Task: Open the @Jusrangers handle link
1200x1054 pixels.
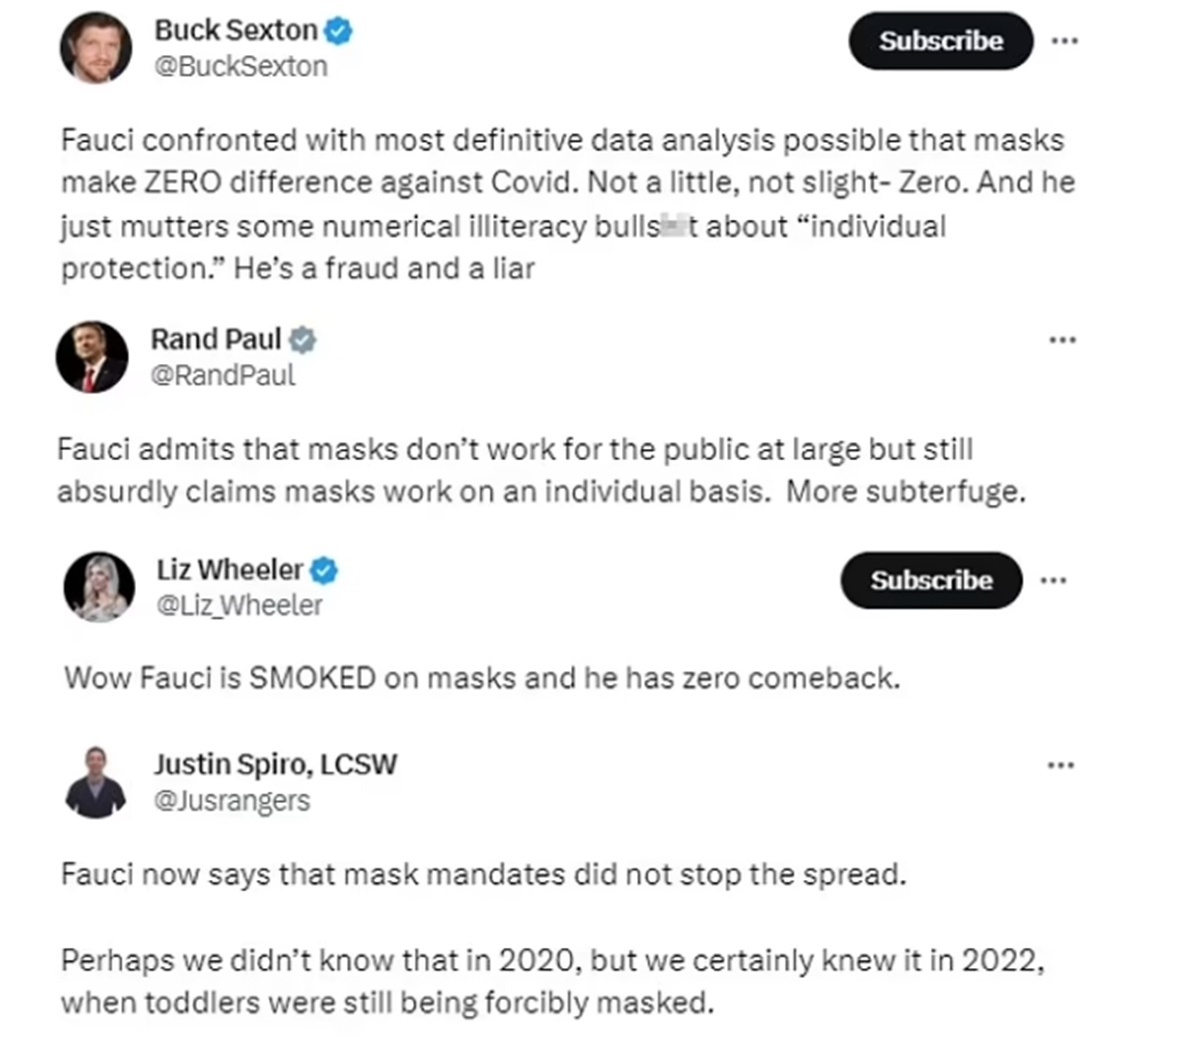Action: (232, 800)
